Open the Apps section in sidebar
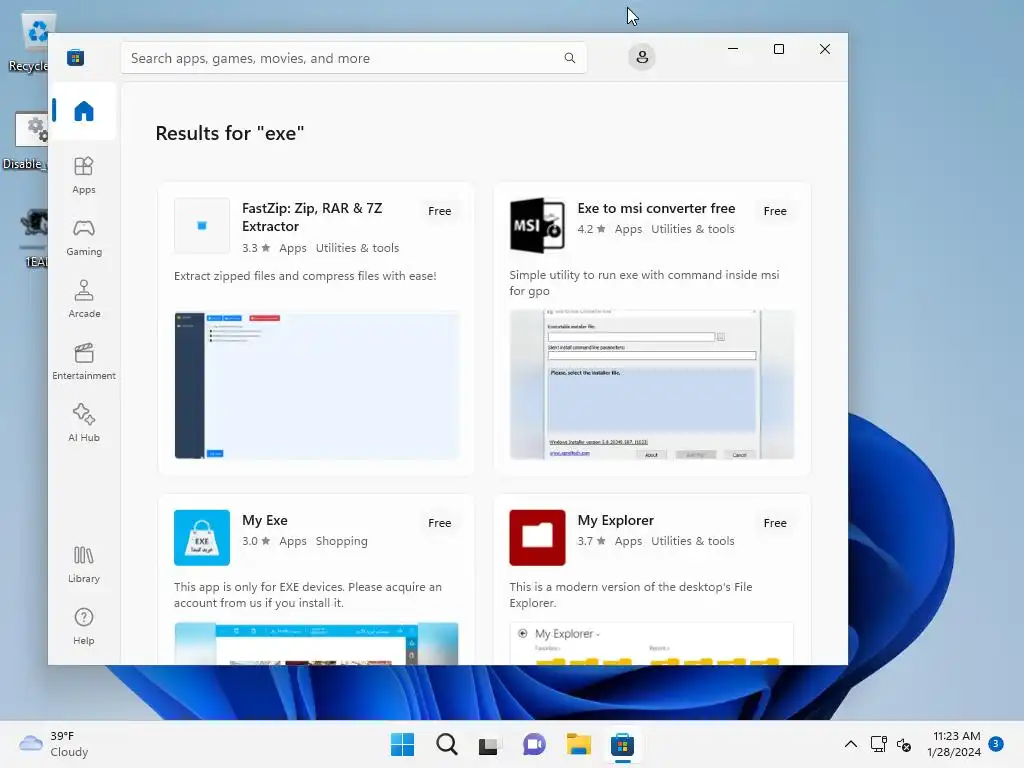Screen dimensions: 1024x768 [84, 175]
